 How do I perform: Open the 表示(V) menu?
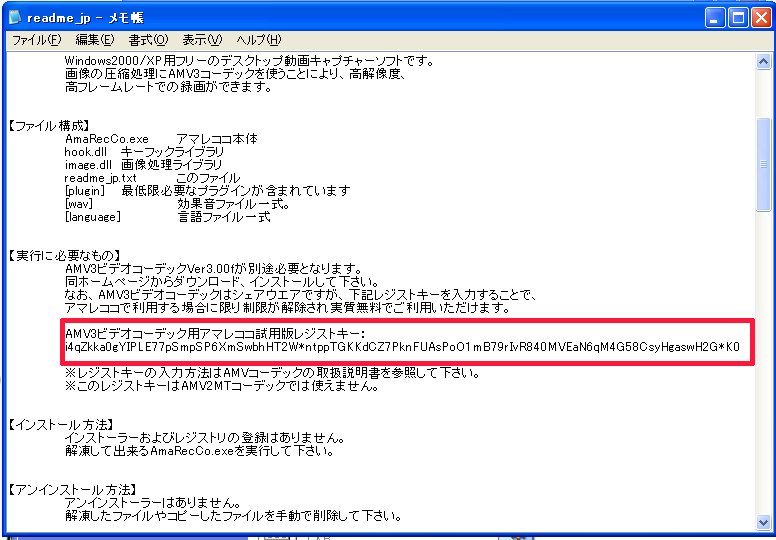[202, 40]
